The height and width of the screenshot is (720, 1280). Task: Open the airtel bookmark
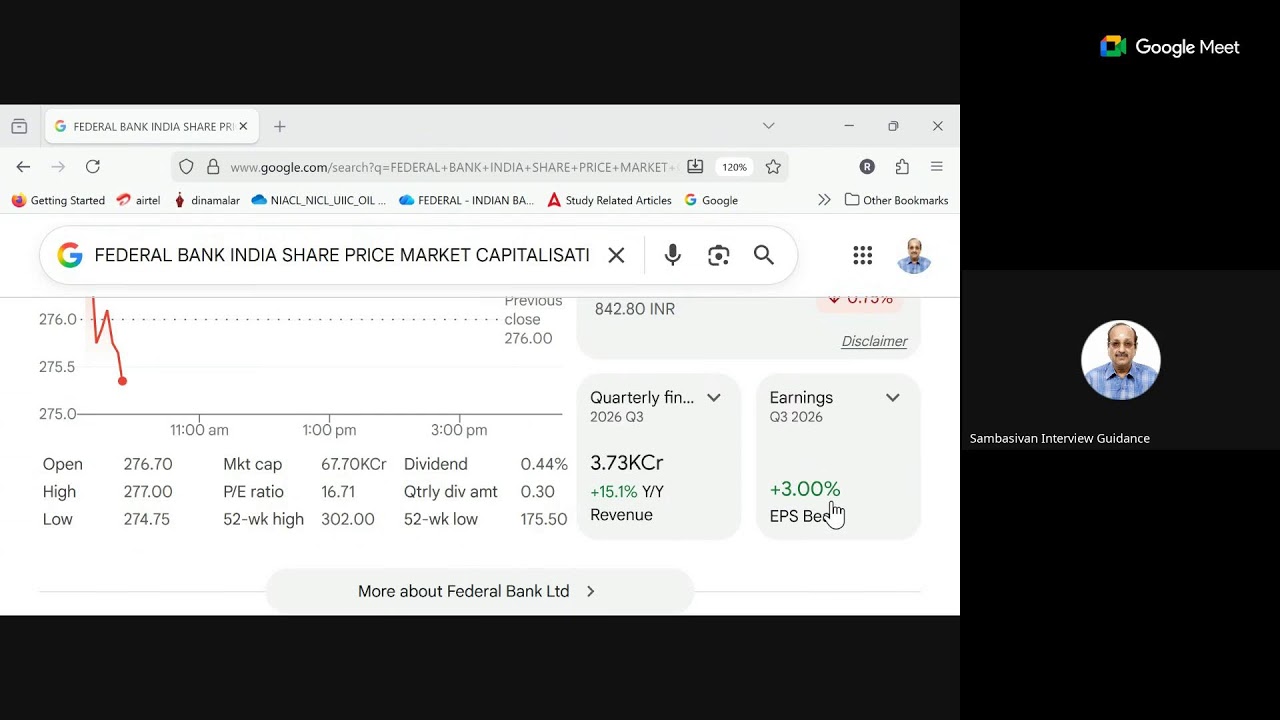(x=139, y=200)
